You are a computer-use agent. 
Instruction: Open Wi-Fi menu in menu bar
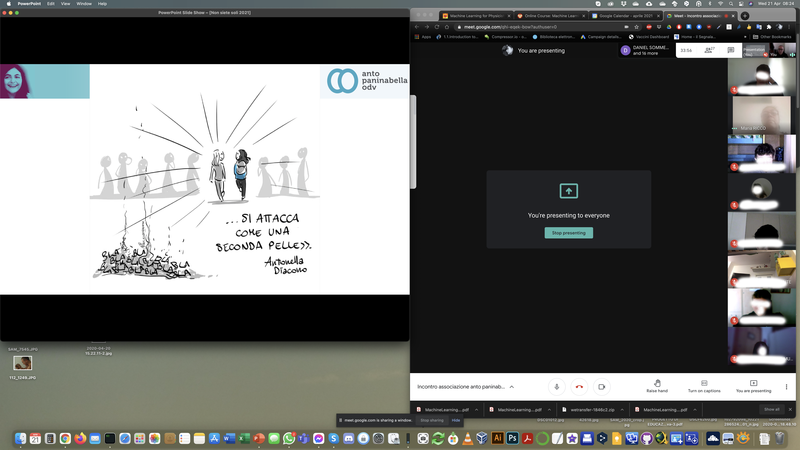click(720, 4)
